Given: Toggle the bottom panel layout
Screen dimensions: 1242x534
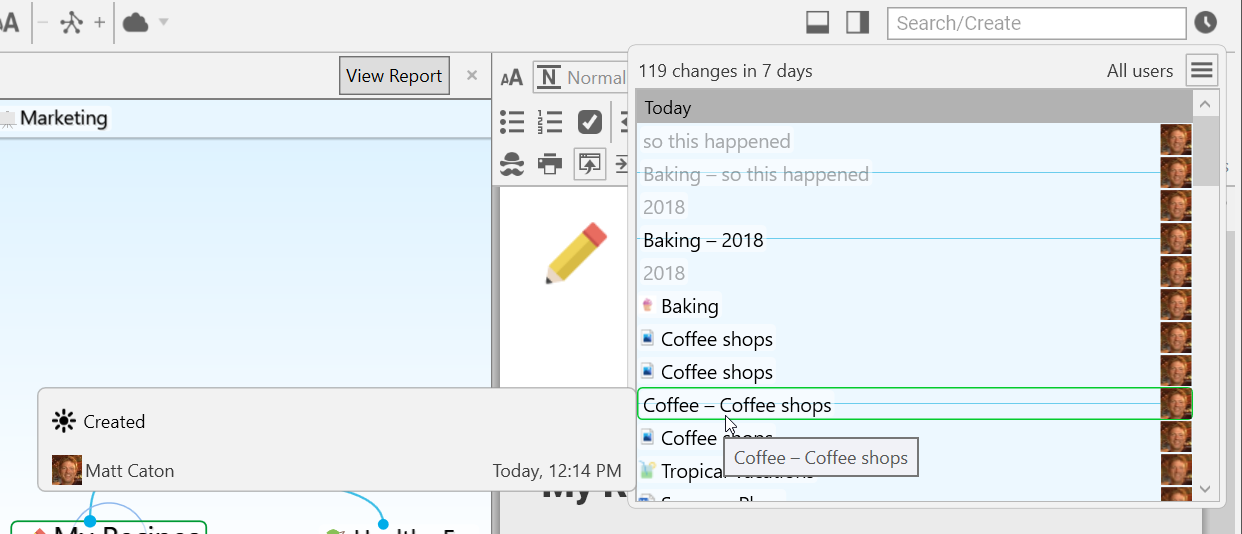Looking at the screenshot, I should coord(817,23).
